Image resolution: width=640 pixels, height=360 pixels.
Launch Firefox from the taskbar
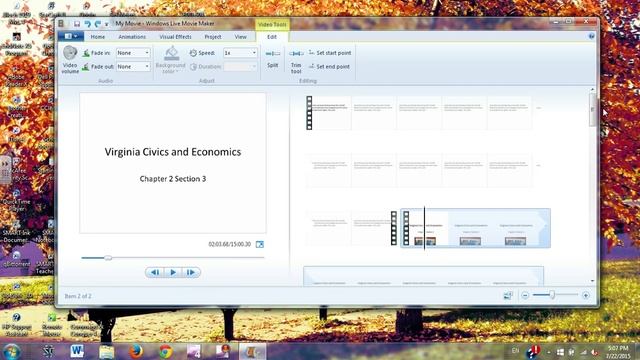[x=136, y=351]
